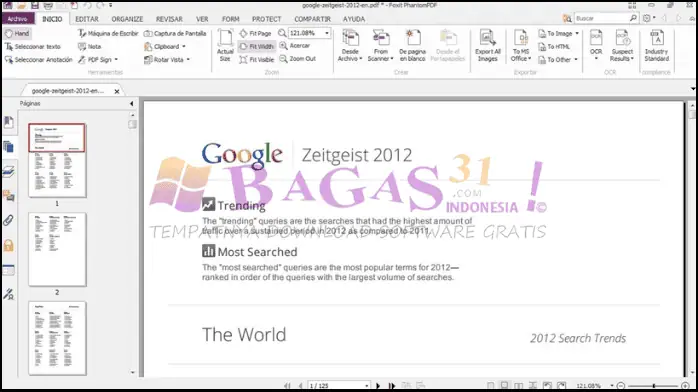Click the OCR icon in ribbon
Viewport: 698px width, 392px height.
pyautogui.click(x=596, y=44)
